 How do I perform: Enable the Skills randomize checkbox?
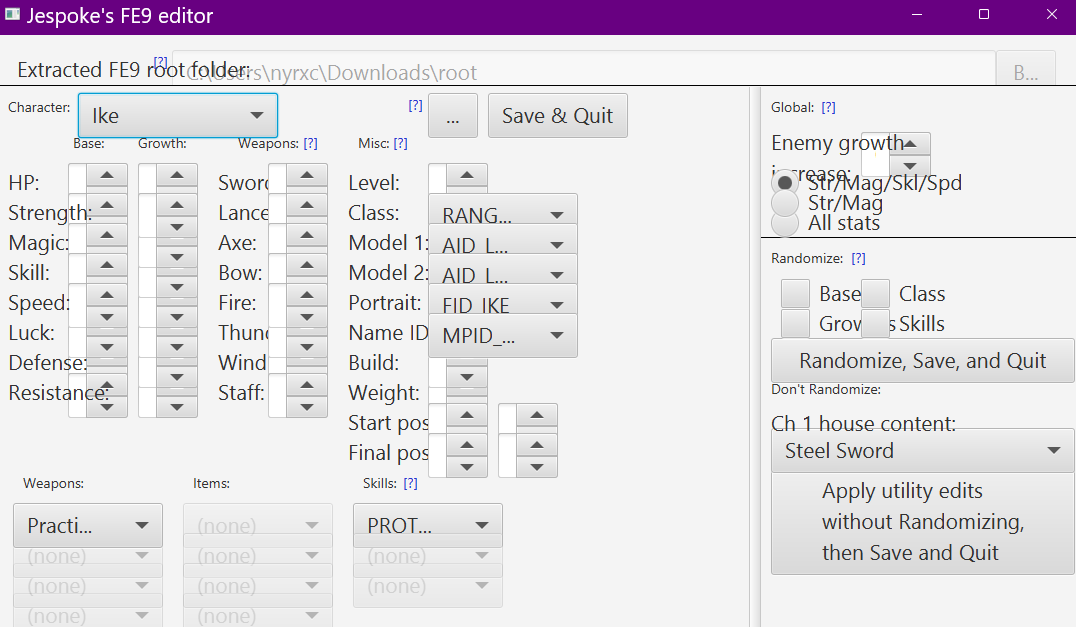coord(876,323)
